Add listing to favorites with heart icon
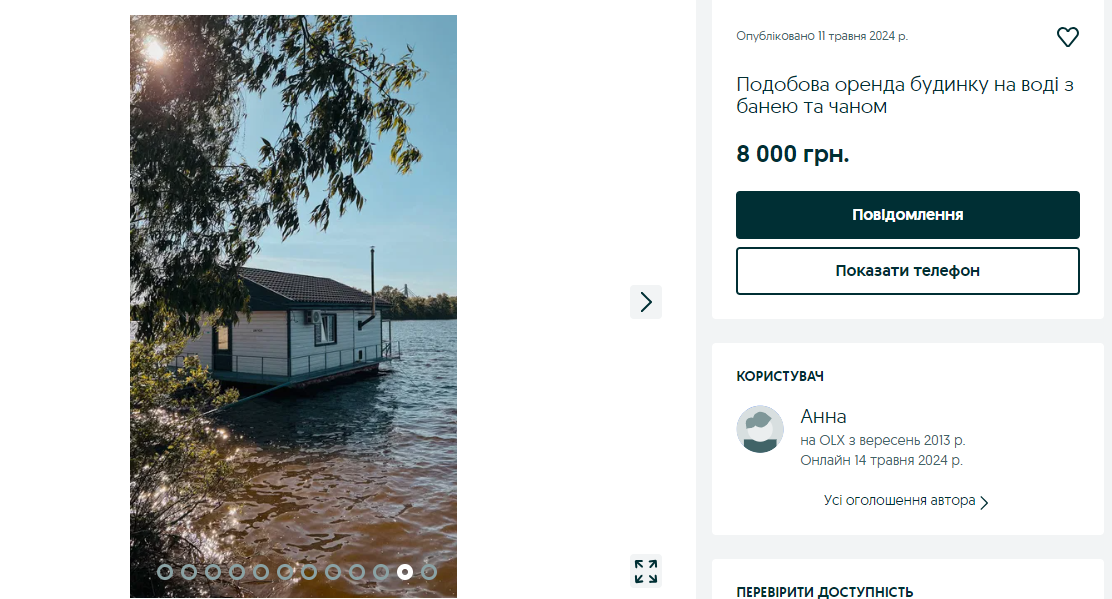The height and width of the screenshot is (599, 1112). (x=1067, y=37)
